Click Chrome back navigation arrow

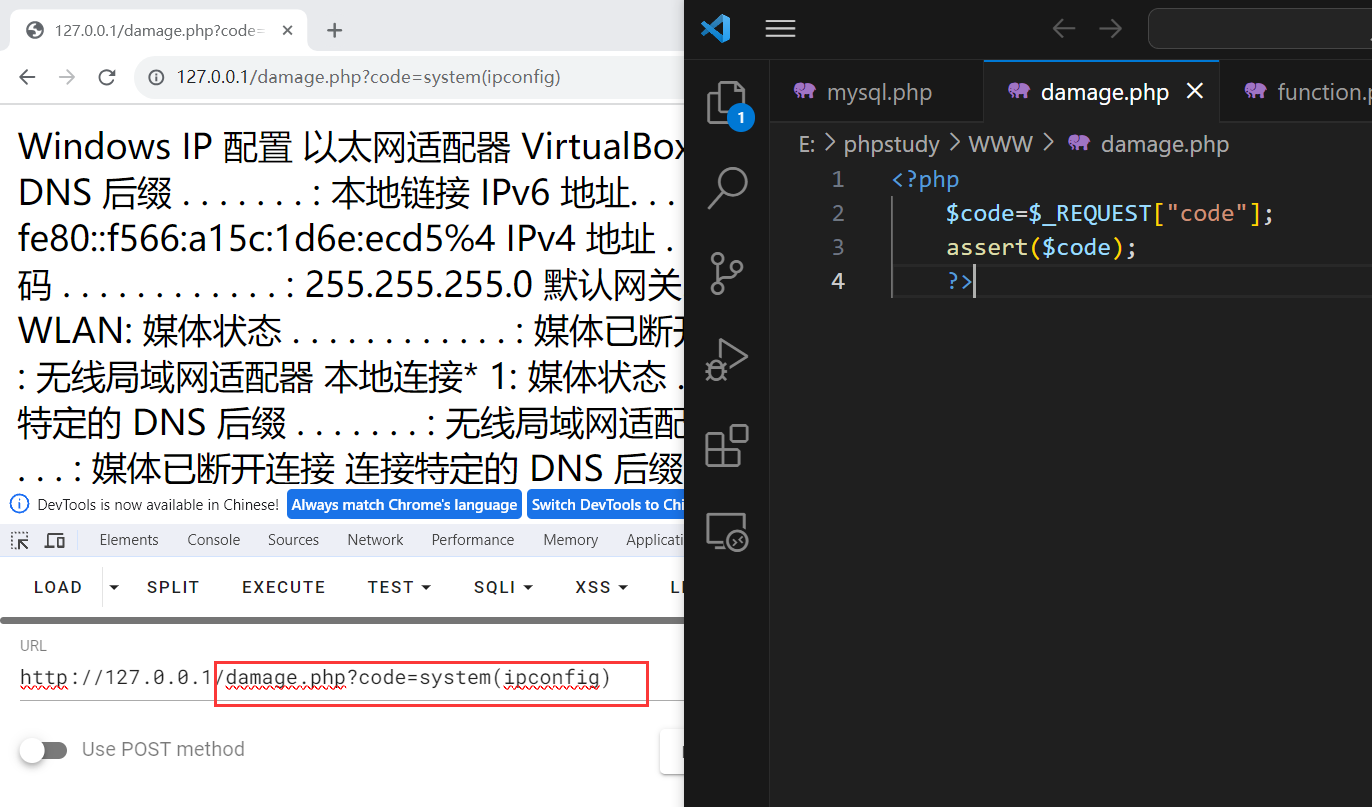coord(27,77)
